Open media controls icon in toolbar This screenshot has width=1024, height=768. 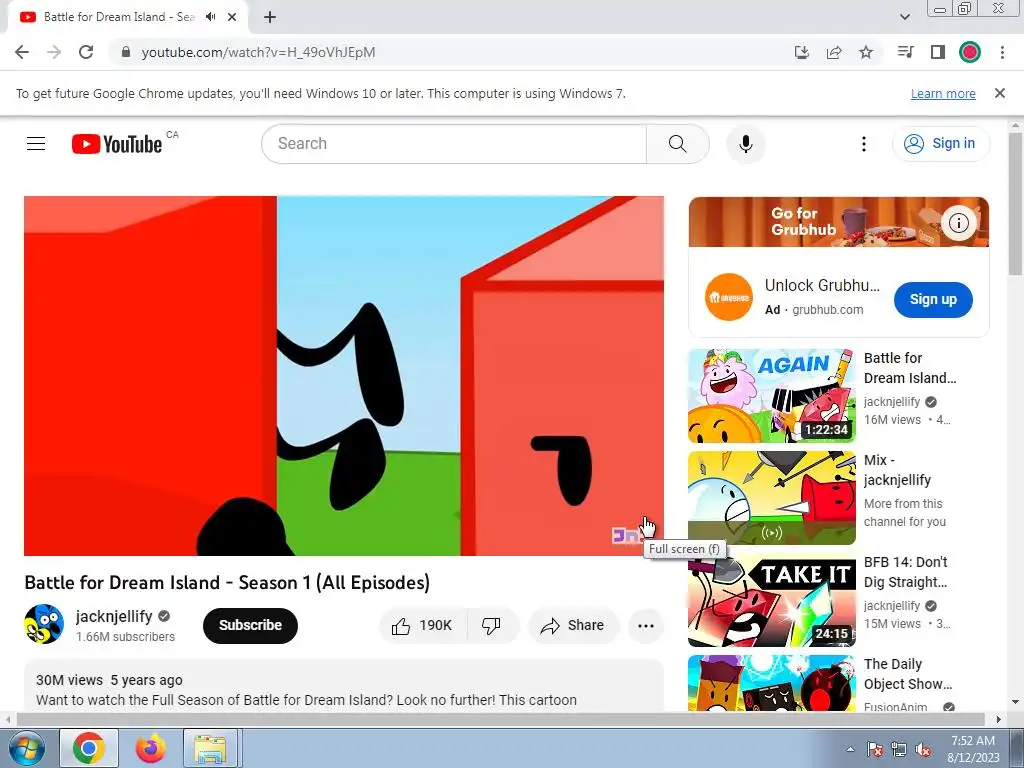pos(905,52)
